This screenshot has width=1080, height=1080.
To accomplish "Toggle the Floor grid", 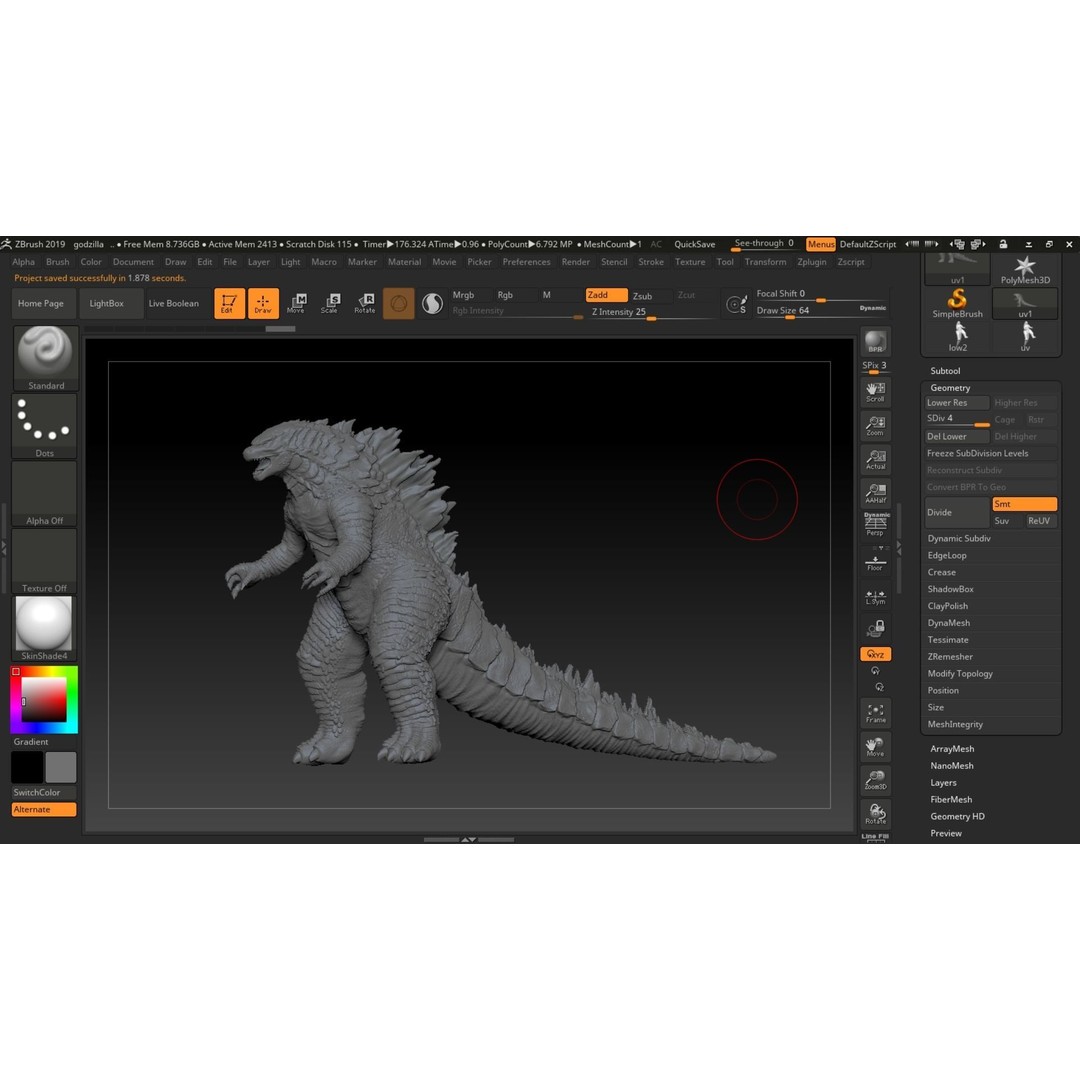I will click(875, 561).
